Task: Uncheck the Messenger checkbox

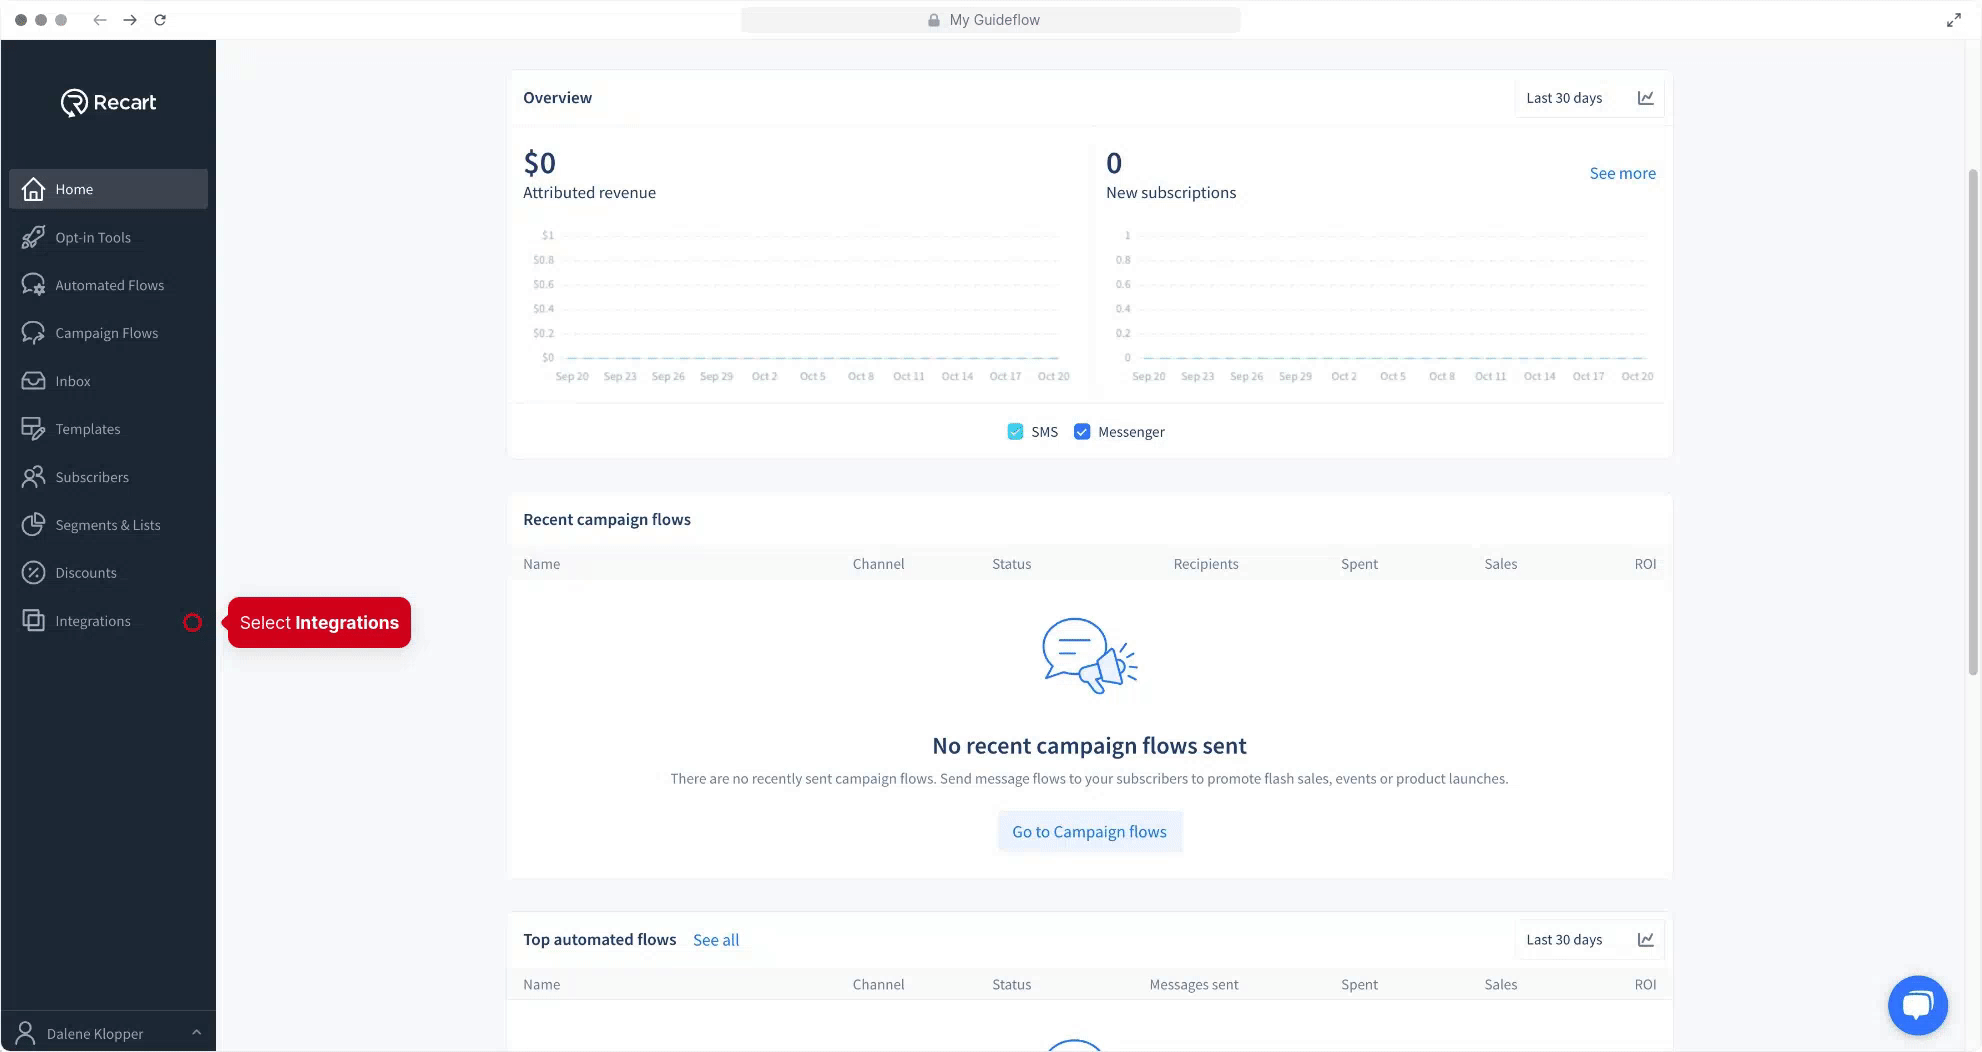Action: (x=1082, y=431)
